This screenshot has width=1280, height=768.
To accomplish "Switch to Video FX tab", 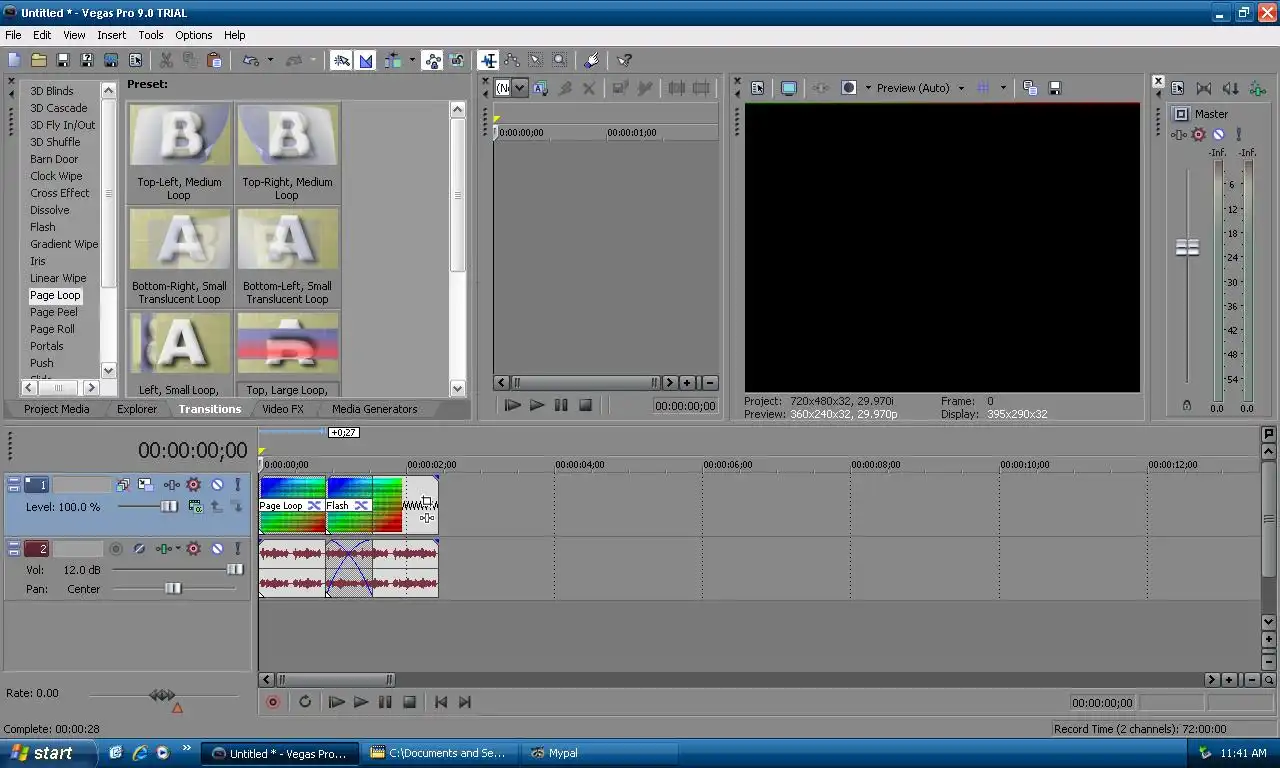I will click(283, 409).
